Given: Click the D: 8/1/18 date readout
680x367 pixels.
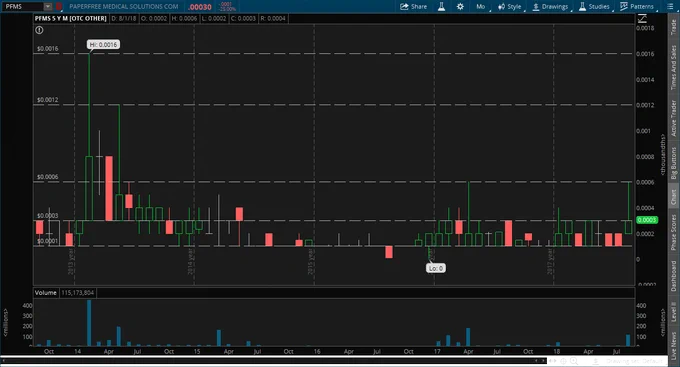Looking at the screenshot, I should point(123,18).
